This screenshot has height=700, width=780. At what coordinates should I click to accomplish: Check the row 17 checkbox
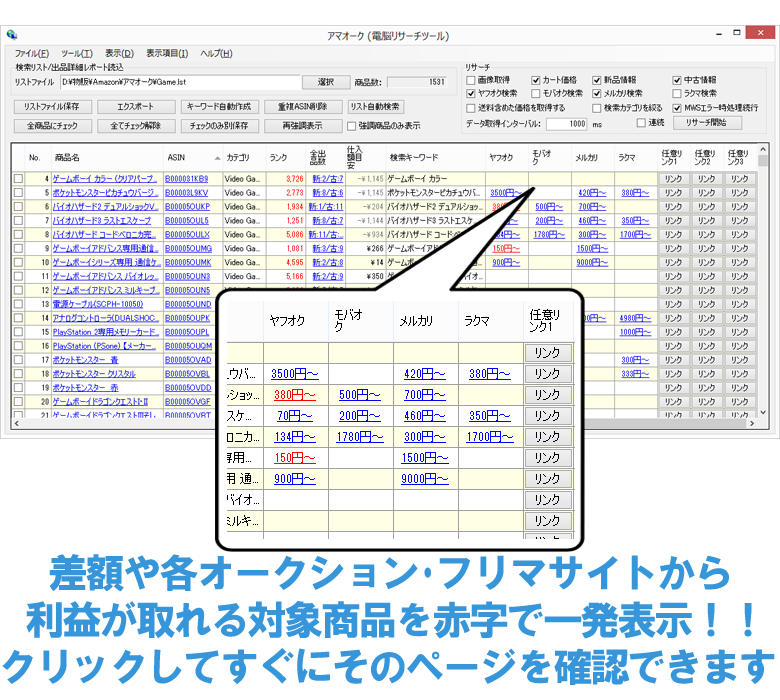pyautogui.click(x=18, y=360)
